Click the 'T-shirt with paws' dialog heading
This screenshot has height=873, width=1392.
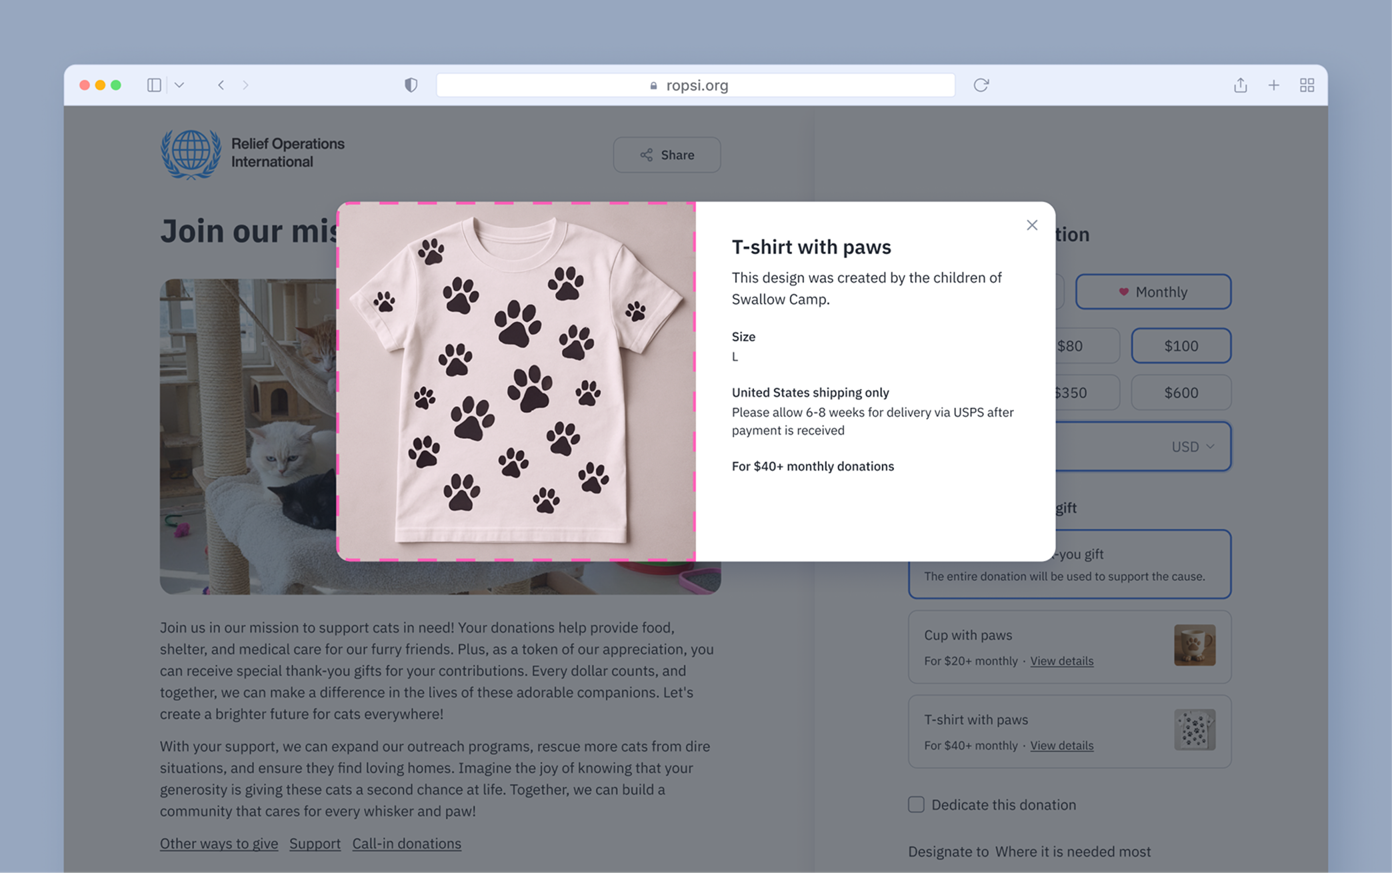(811, 247)
